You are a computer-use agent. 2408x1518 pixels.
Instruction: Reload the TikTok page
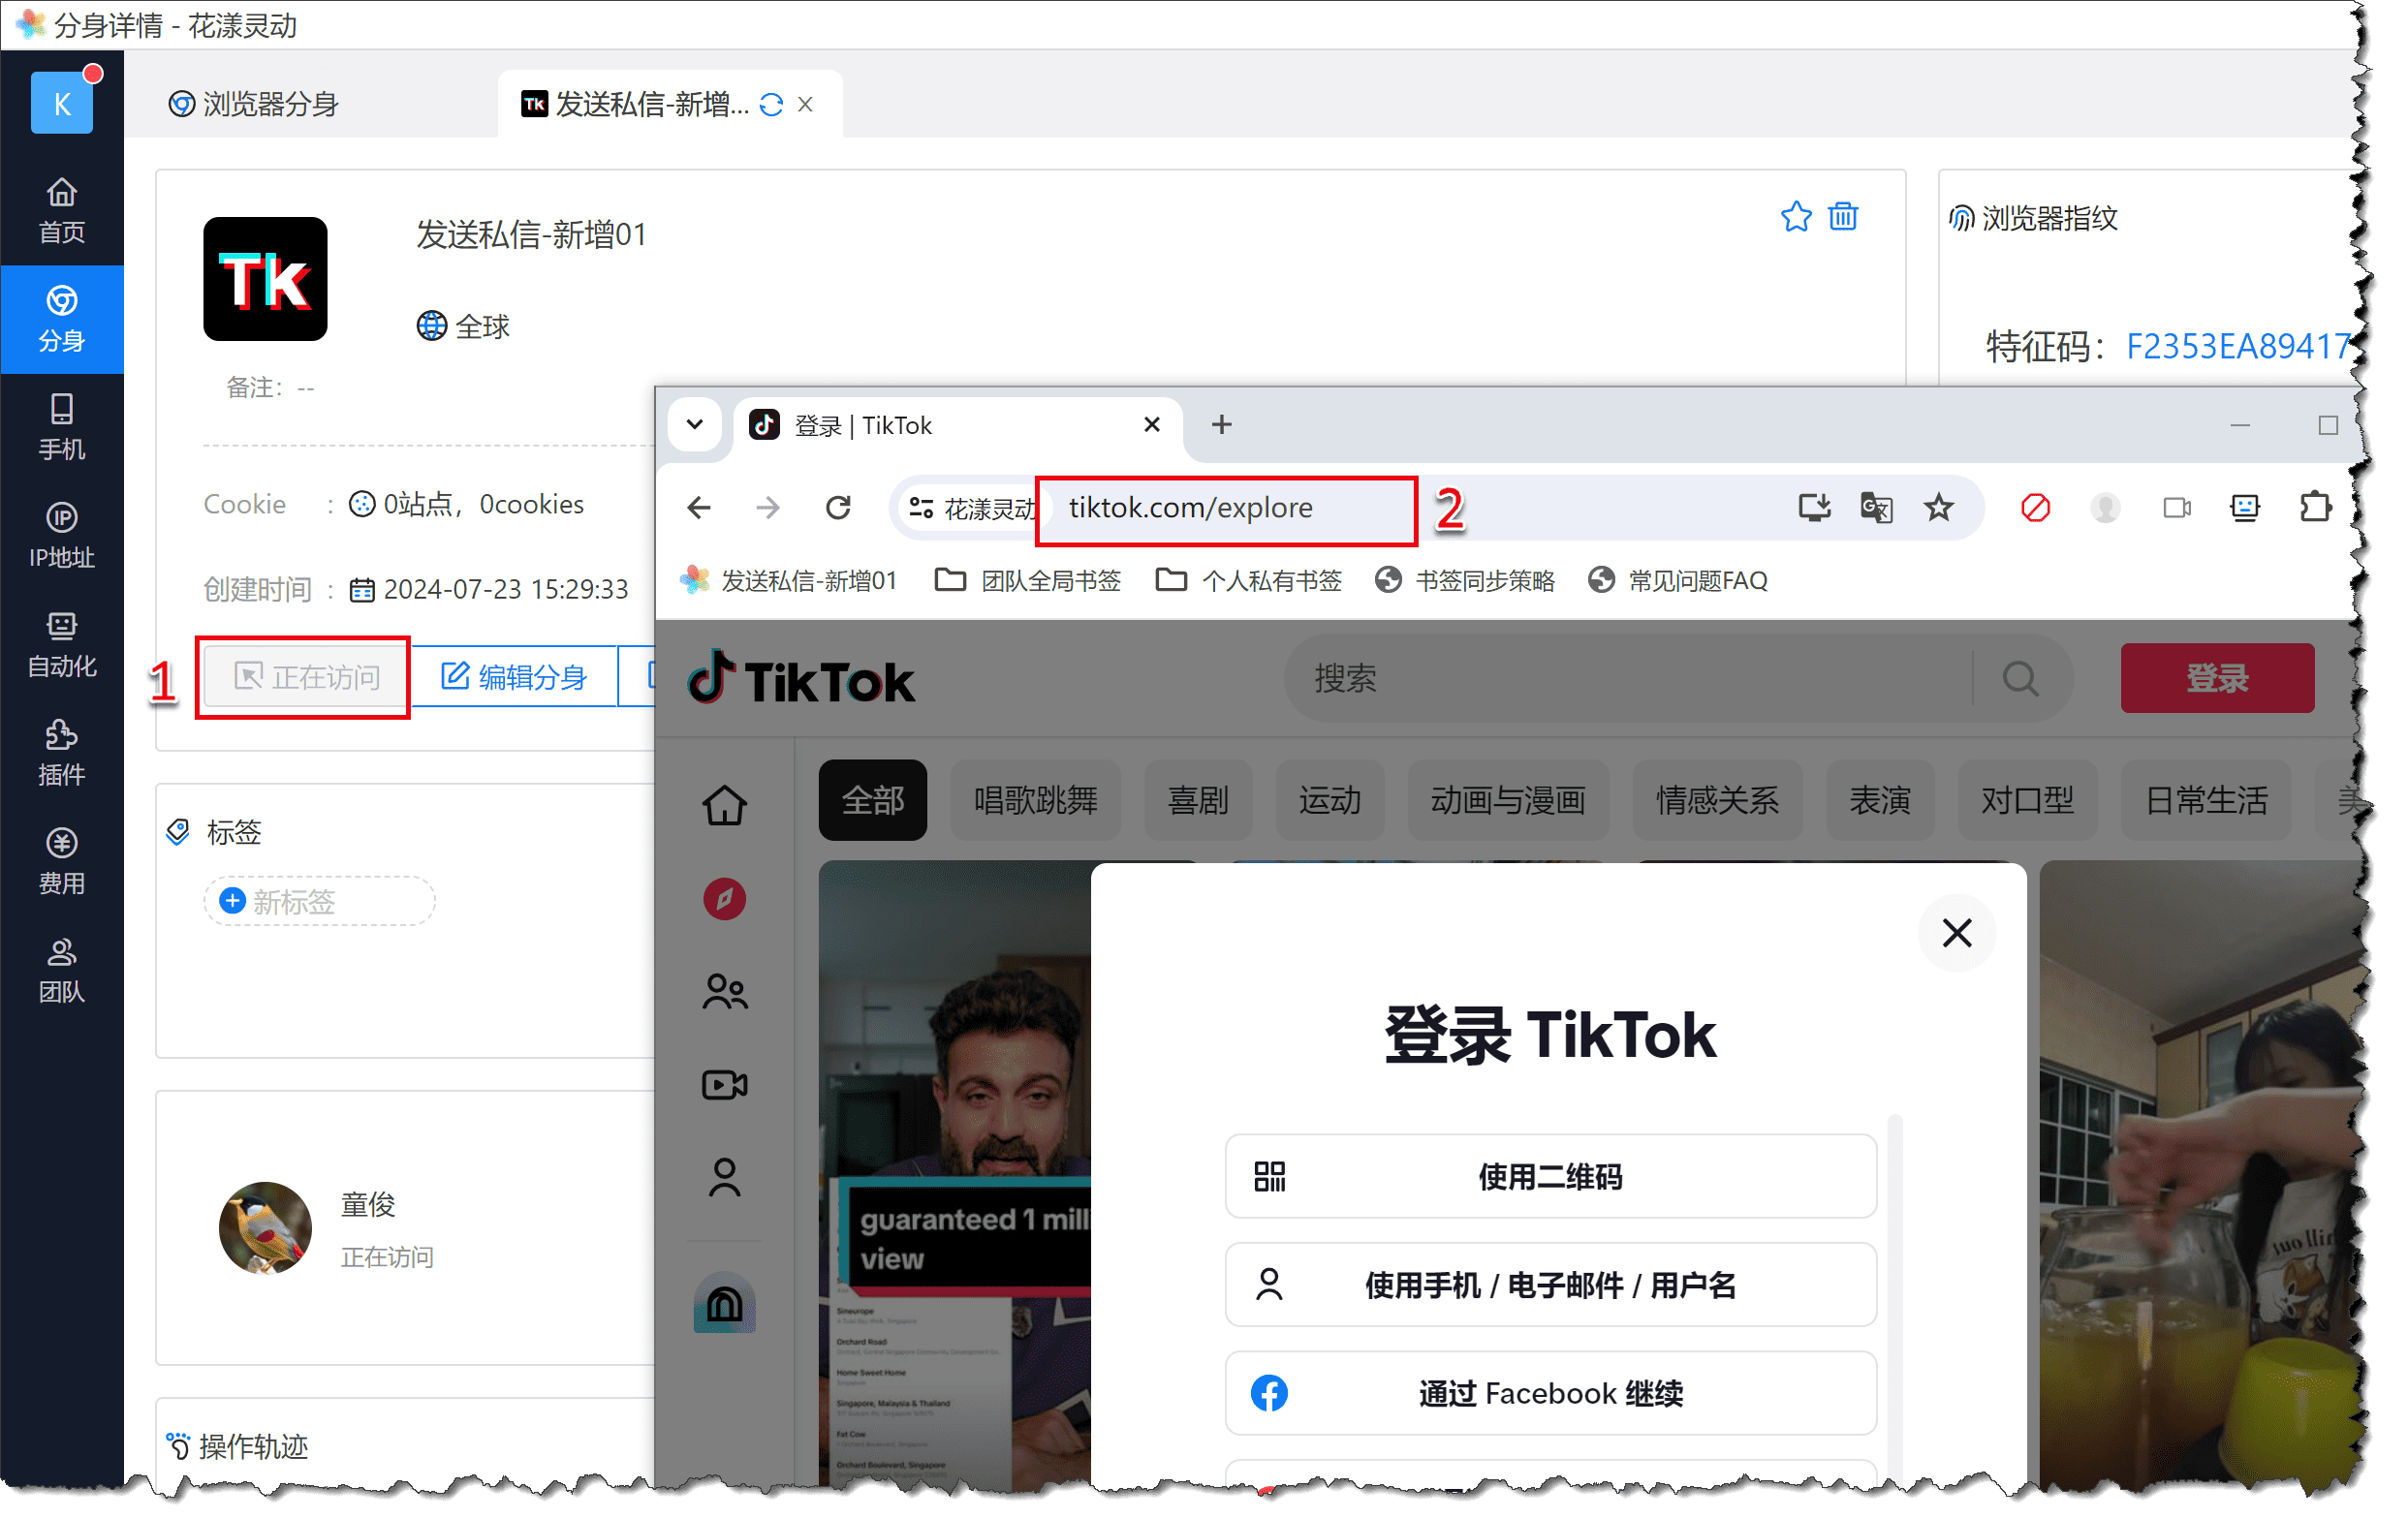tap(838, 508)
